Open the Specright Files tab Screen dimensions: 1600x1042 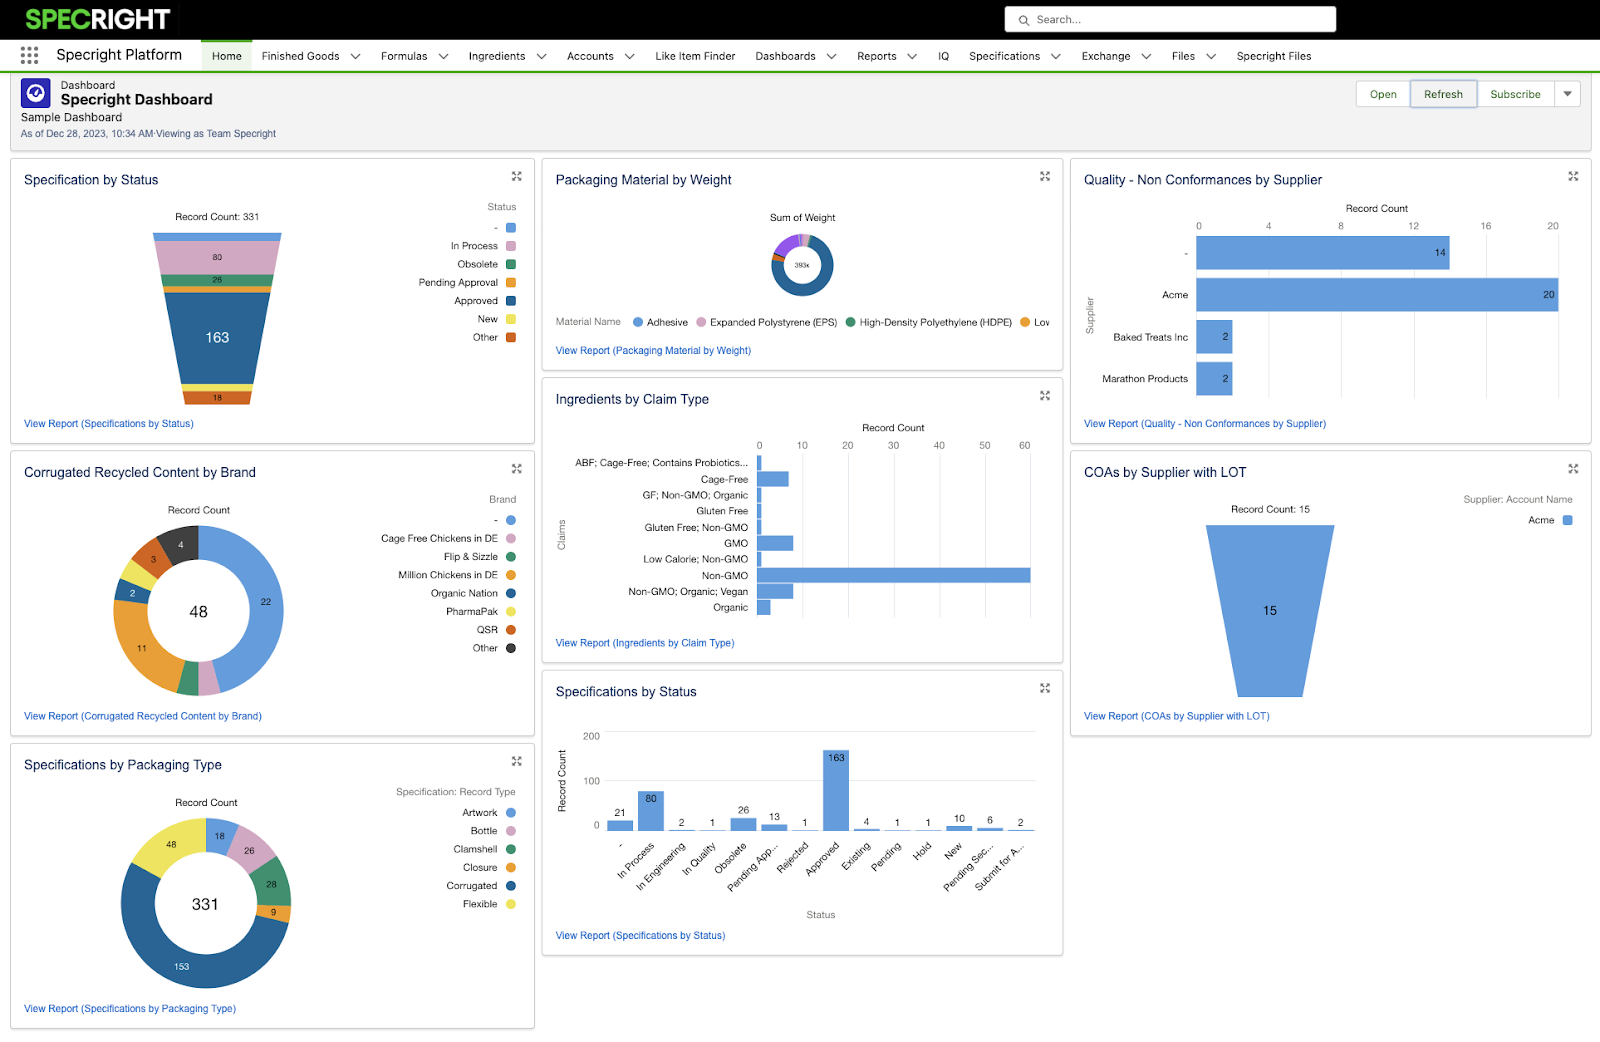(1273, 56)
